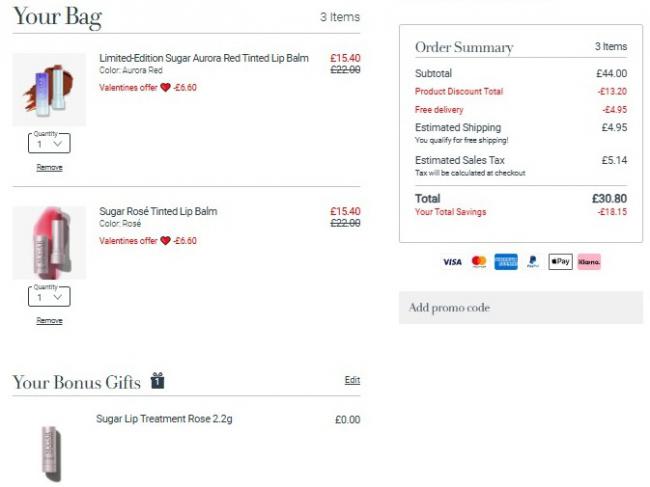The height and width of the screenshot is (487, 650).
Task: Edit your bonus gifts
Action: tap(352, 380)
